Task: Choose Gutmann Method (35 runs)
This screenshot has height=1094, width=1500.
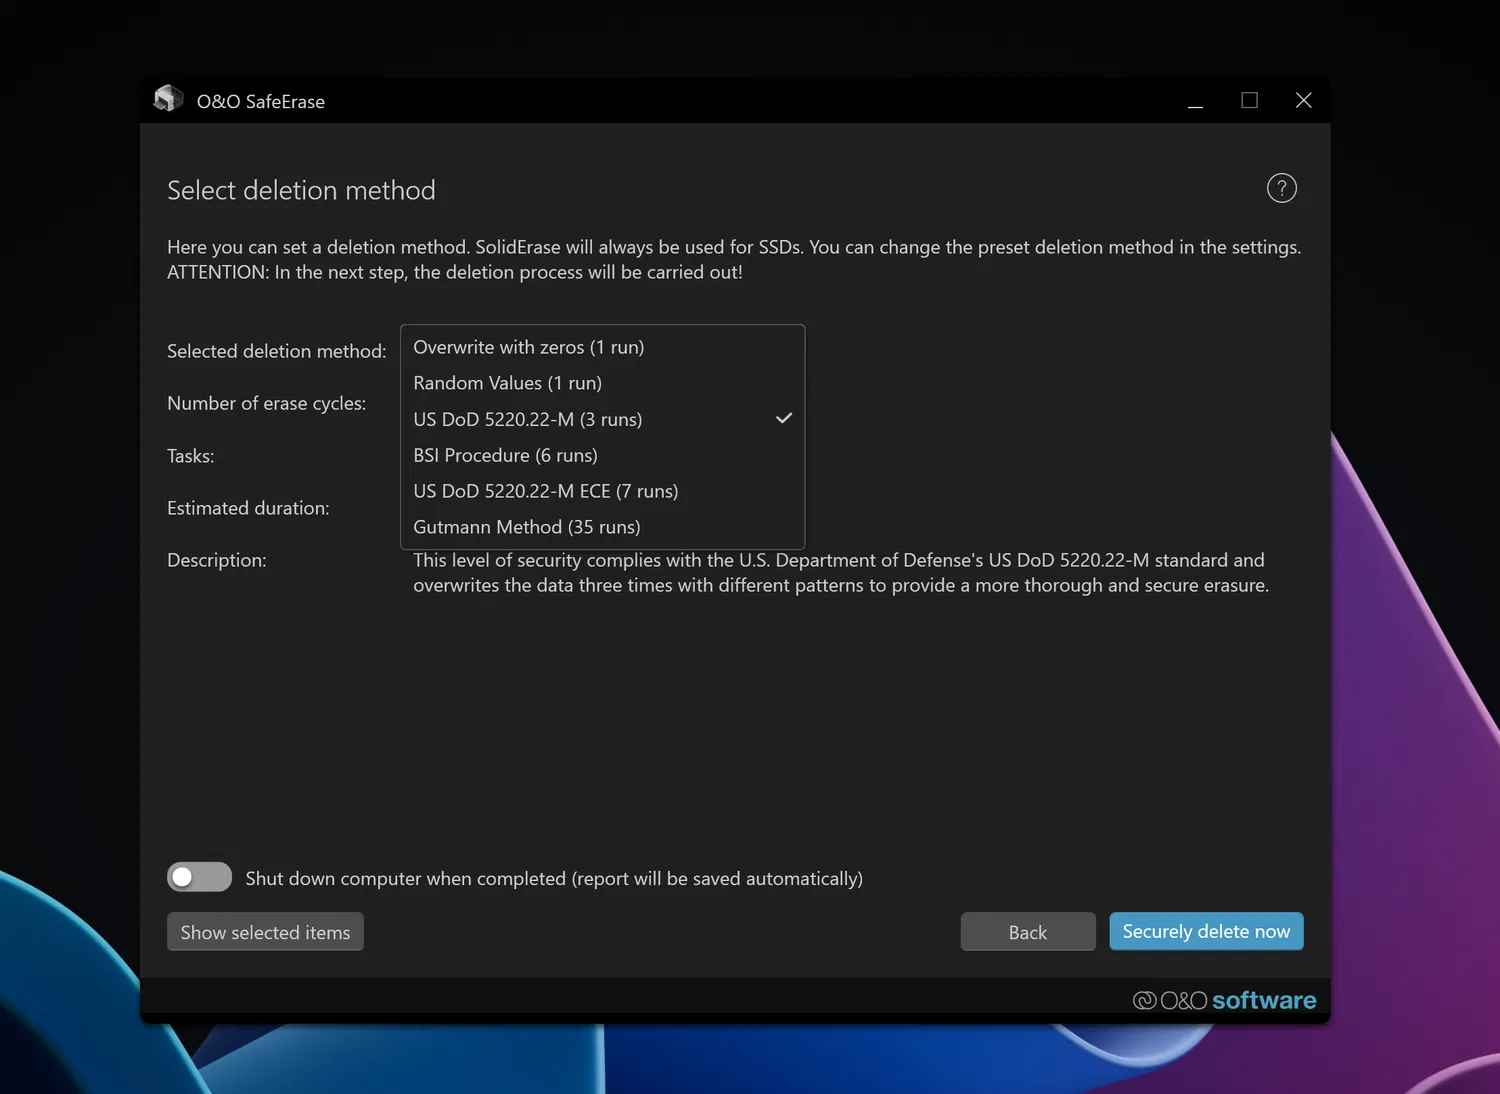Action: [x=603, y=527]
